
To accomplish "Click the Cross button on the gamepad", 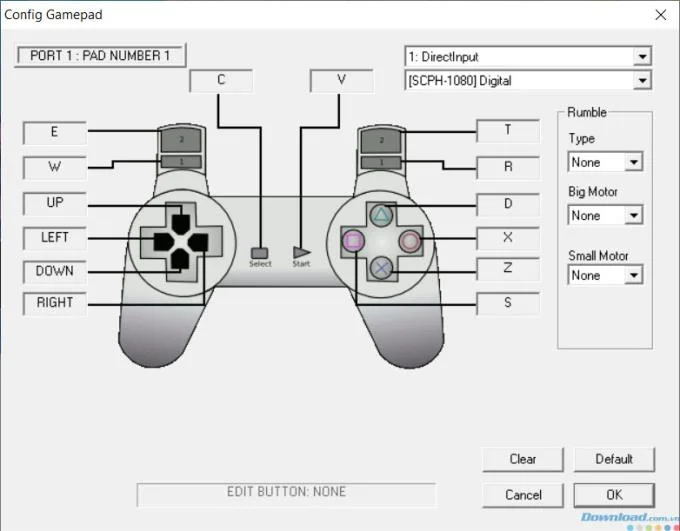I will click(x=381, y=269).
